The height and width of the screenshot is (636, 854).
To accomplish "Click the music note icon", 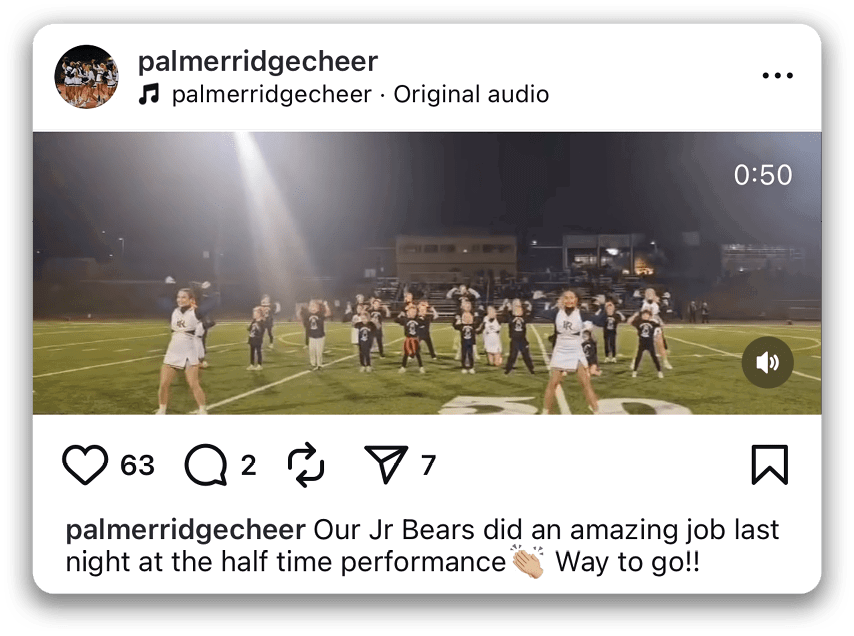I will point(149,95).
